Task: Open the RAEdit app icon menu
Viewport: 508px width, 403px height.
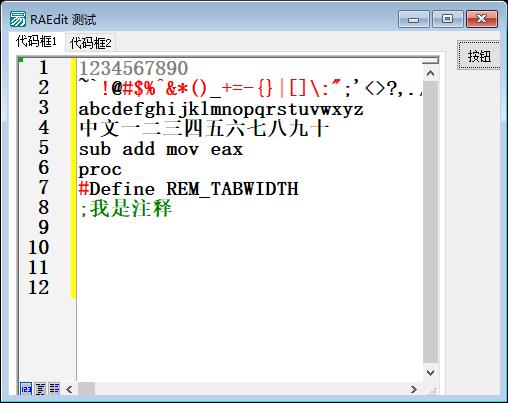Action: tap(17, 19)
